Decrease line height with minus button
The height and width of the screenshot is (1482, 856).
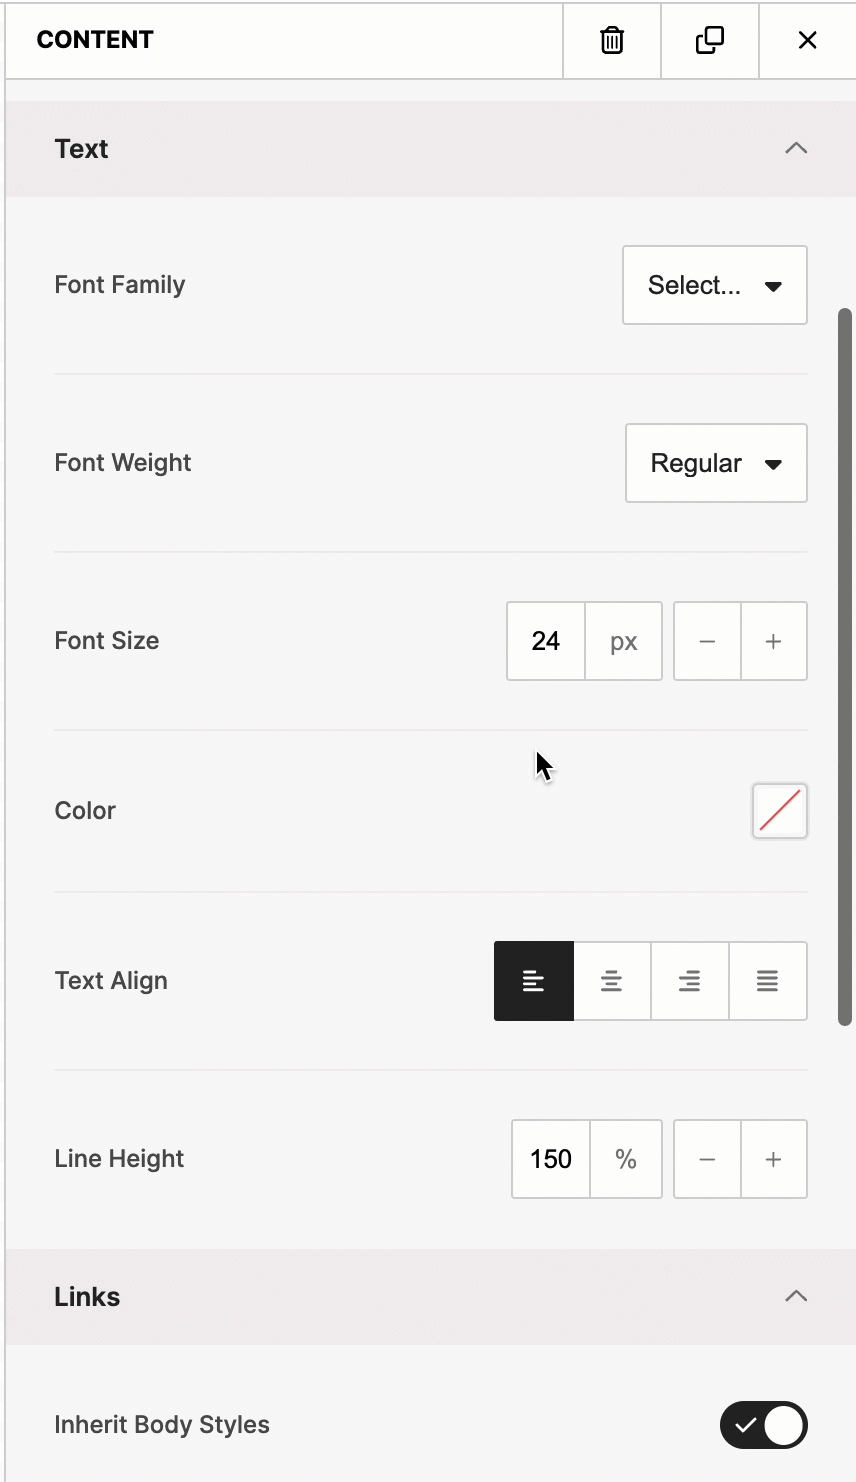[707, 1159]
